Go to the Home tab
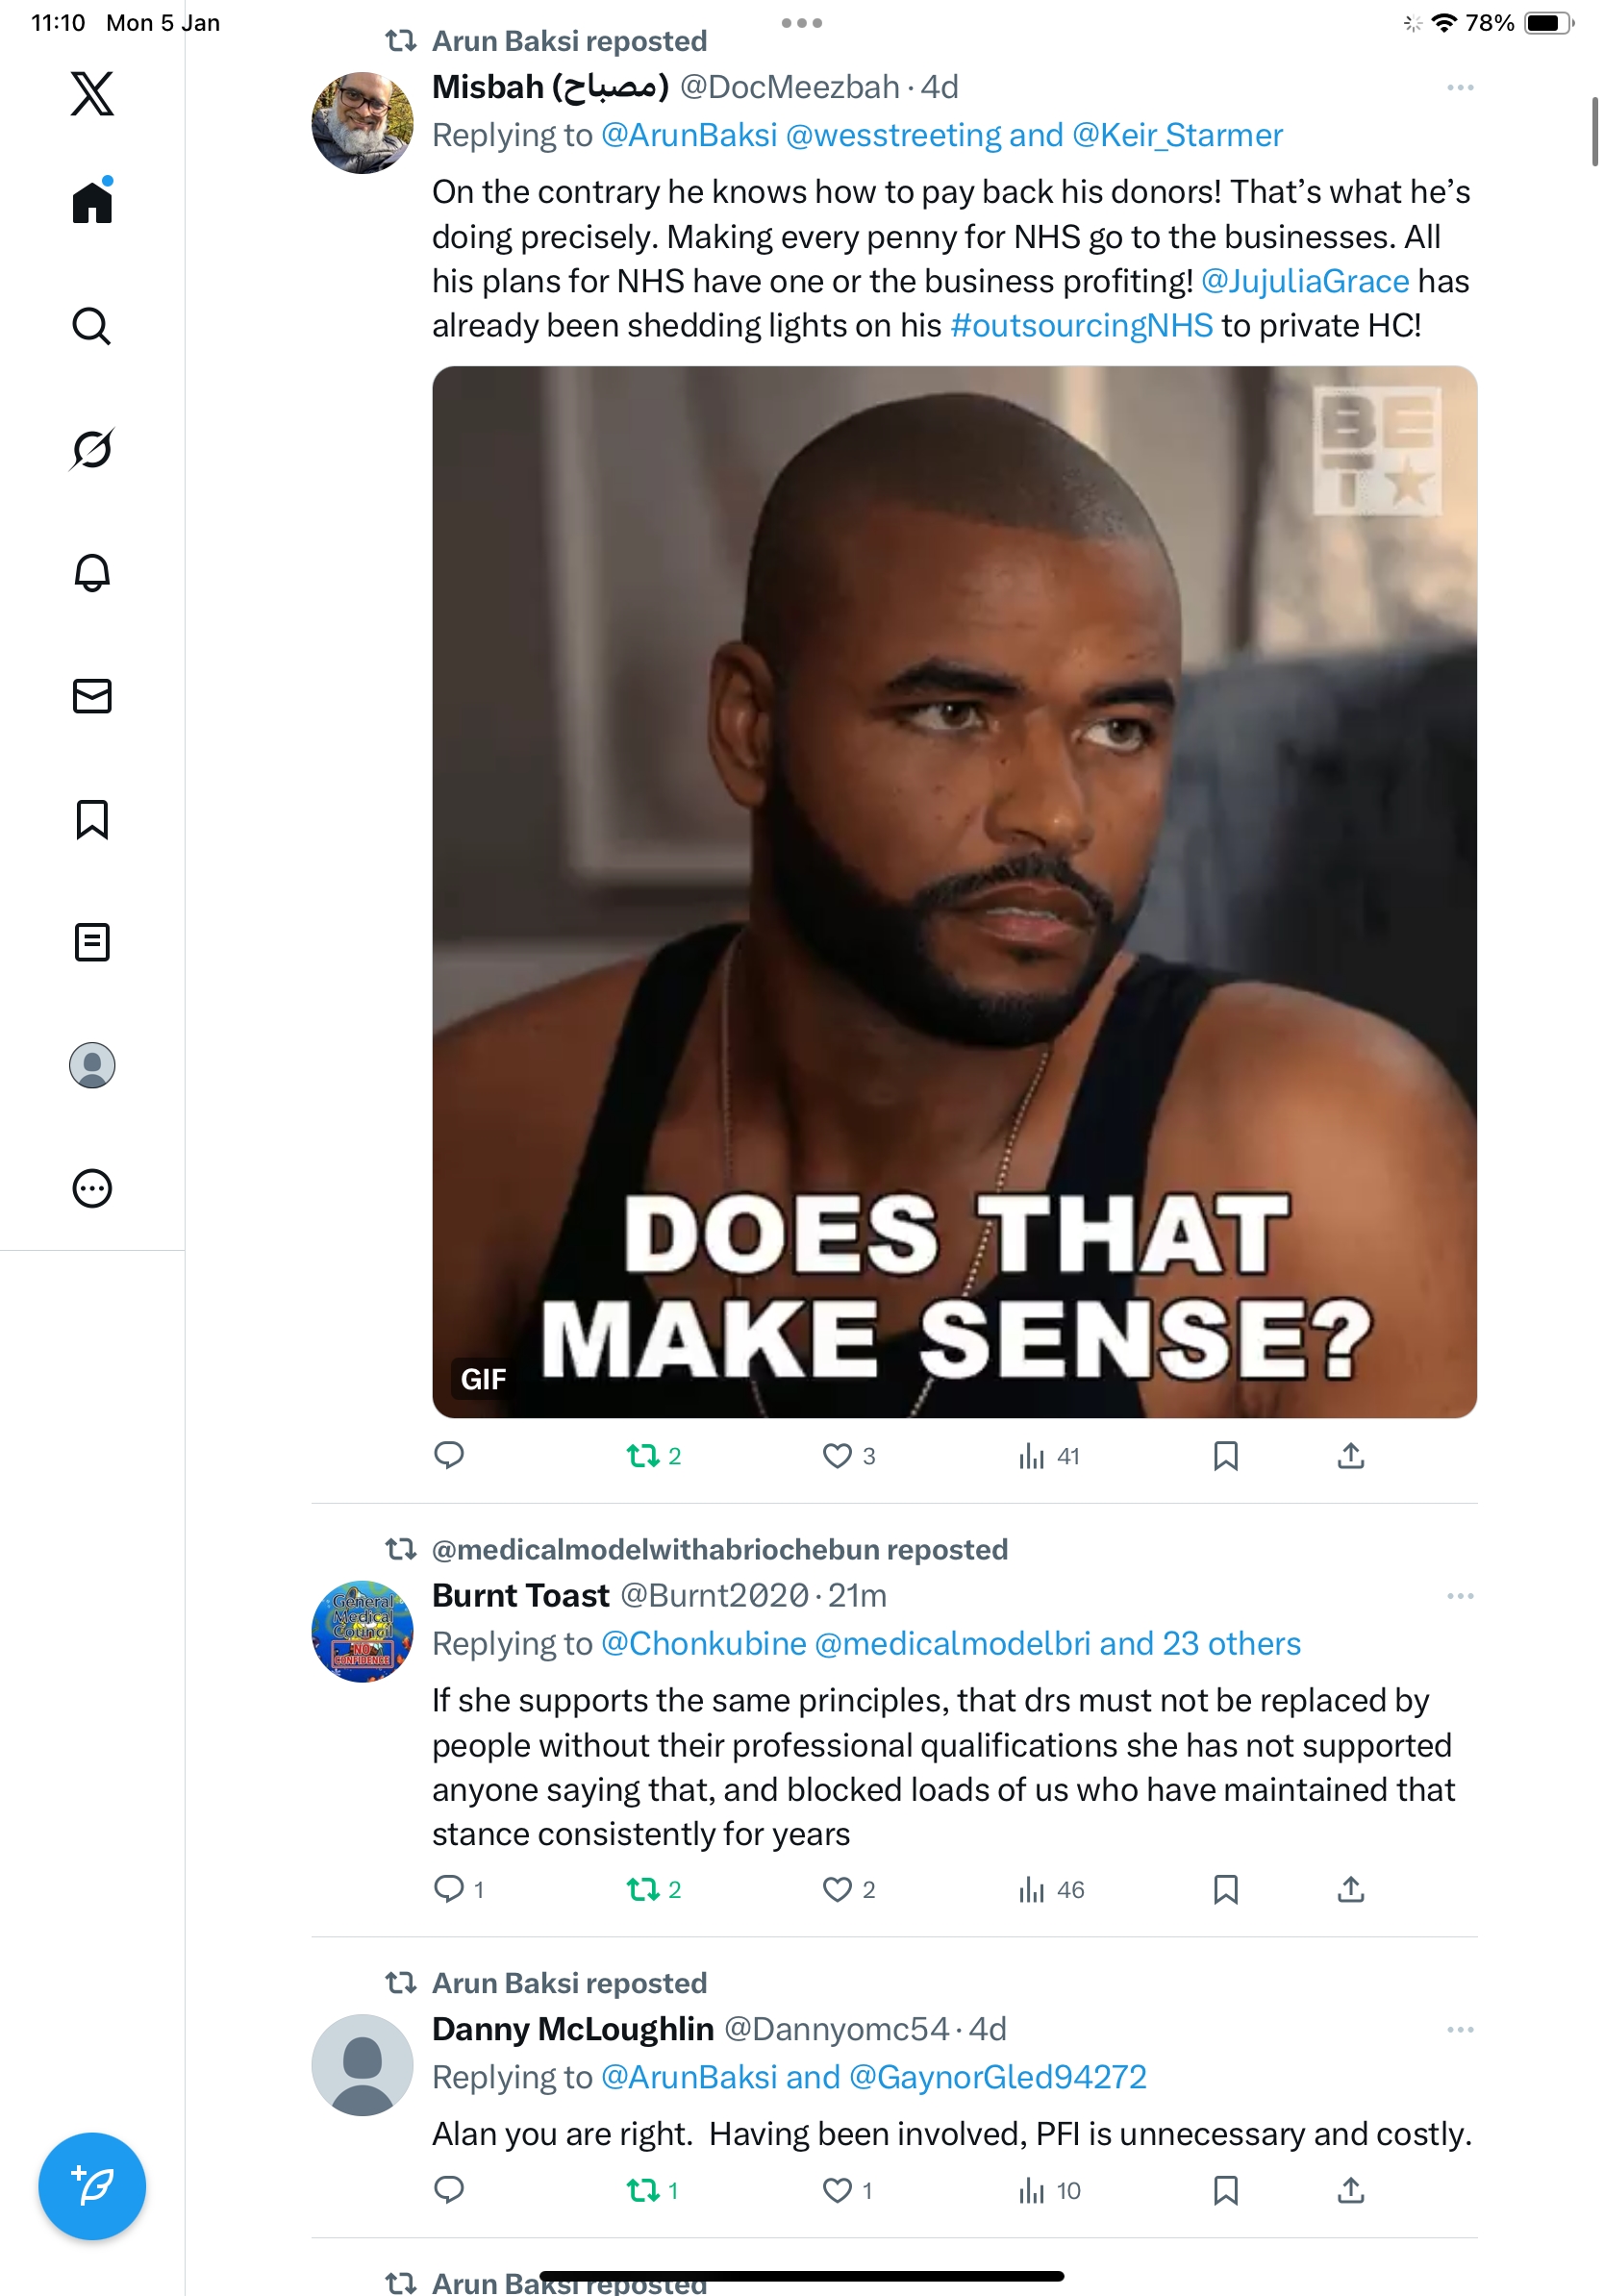The height and width of the screenshot is (2296, 1604). click(x=92, y=203)
